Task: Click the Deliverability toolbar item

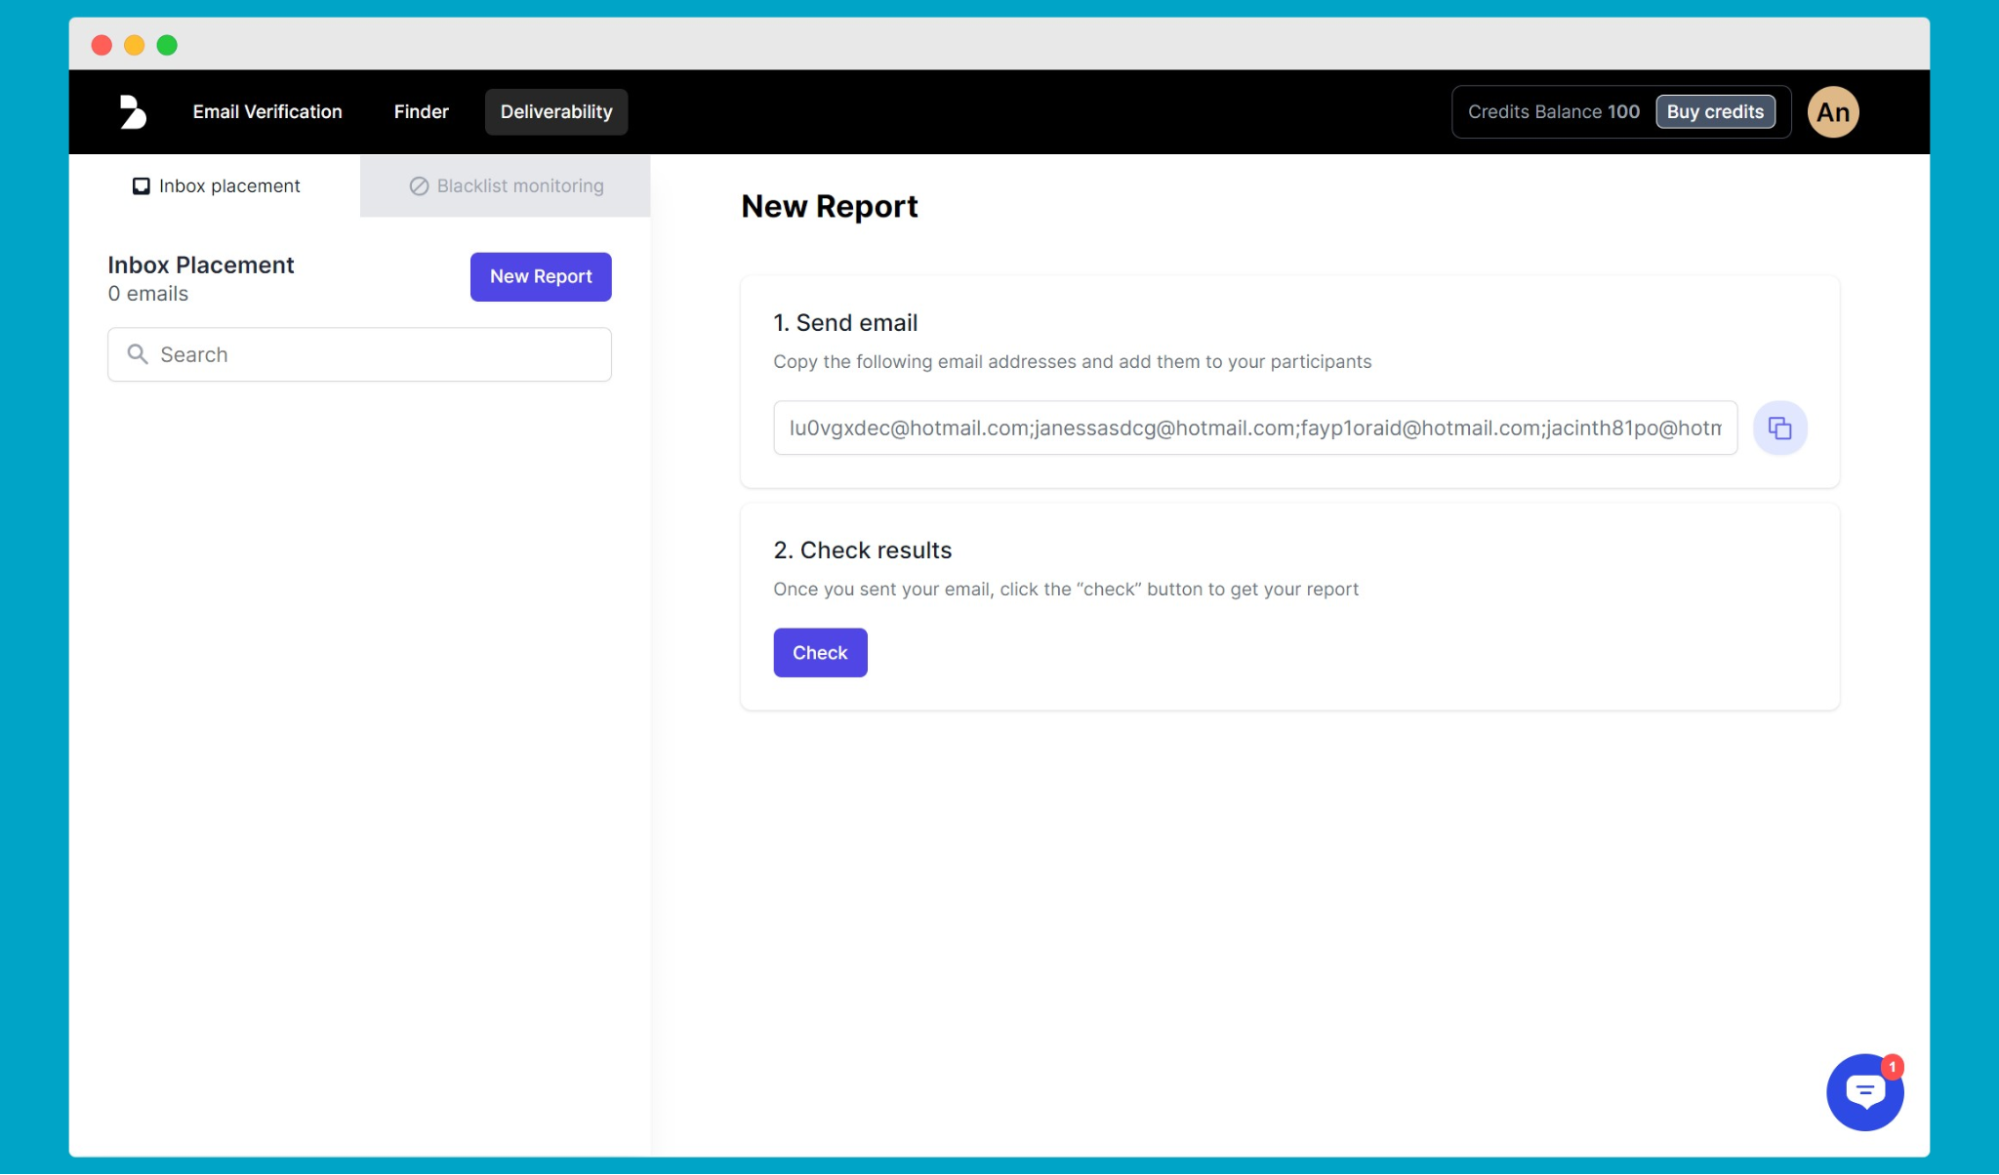Action: click(557, 111)
